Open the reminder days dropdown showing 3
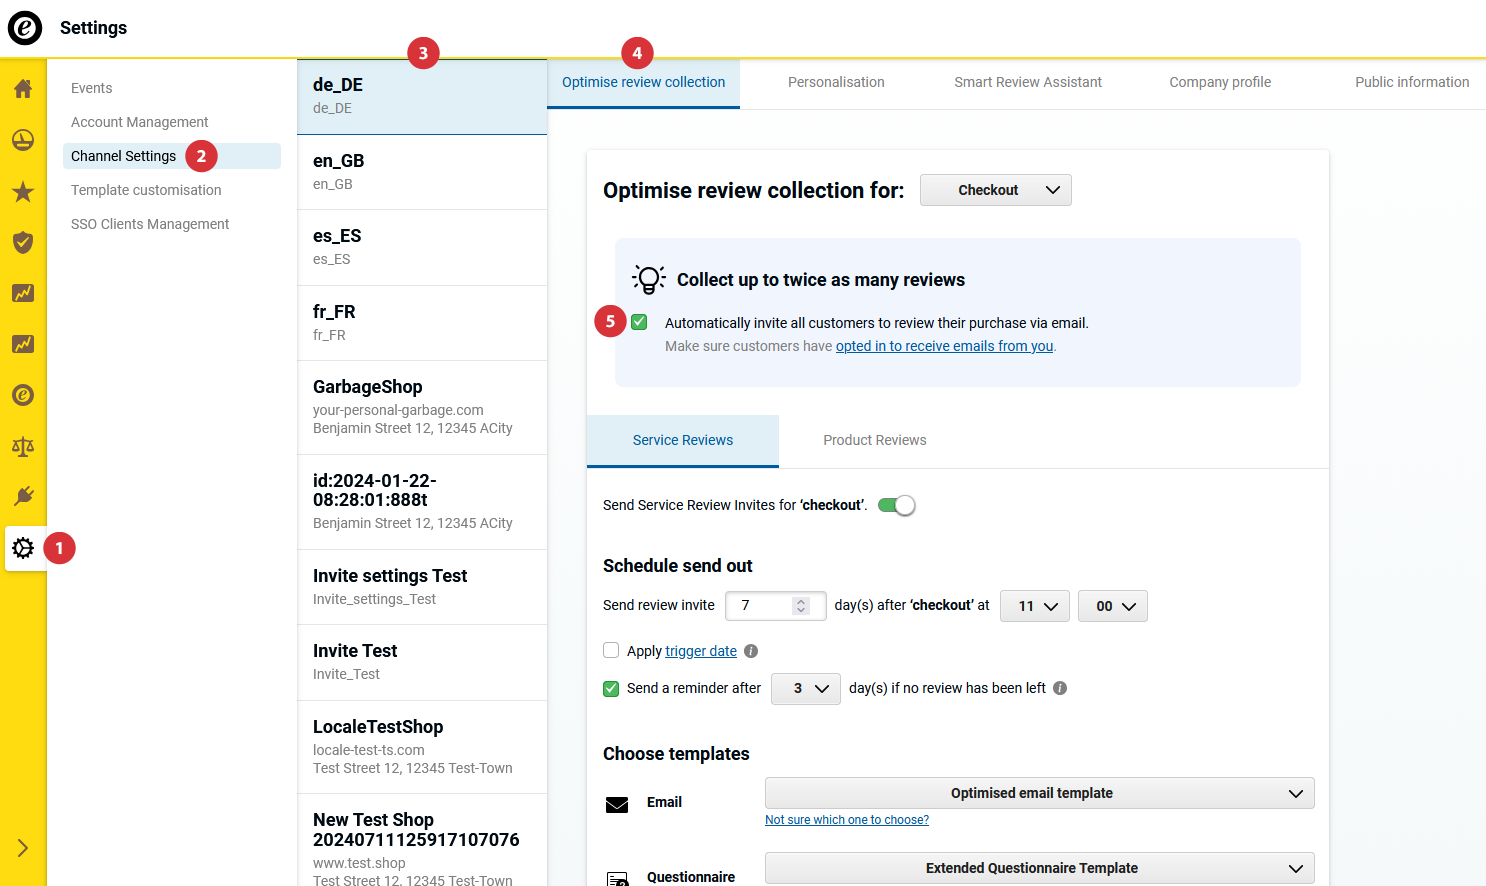The image size is (1486, 886). [x=805, y=688]
